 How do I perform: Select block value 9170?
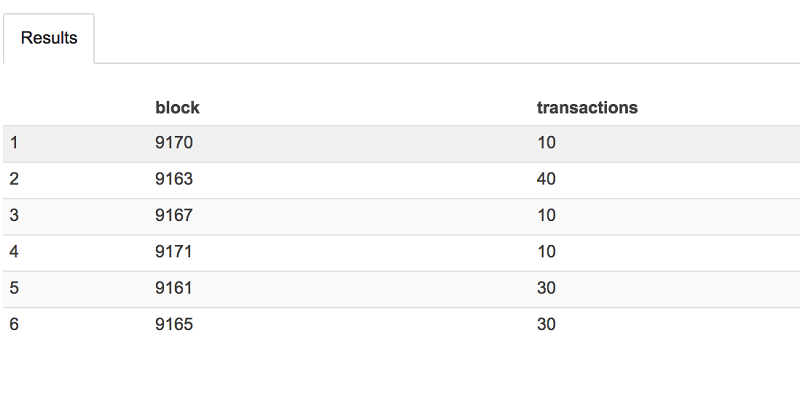tap(174, 142)
